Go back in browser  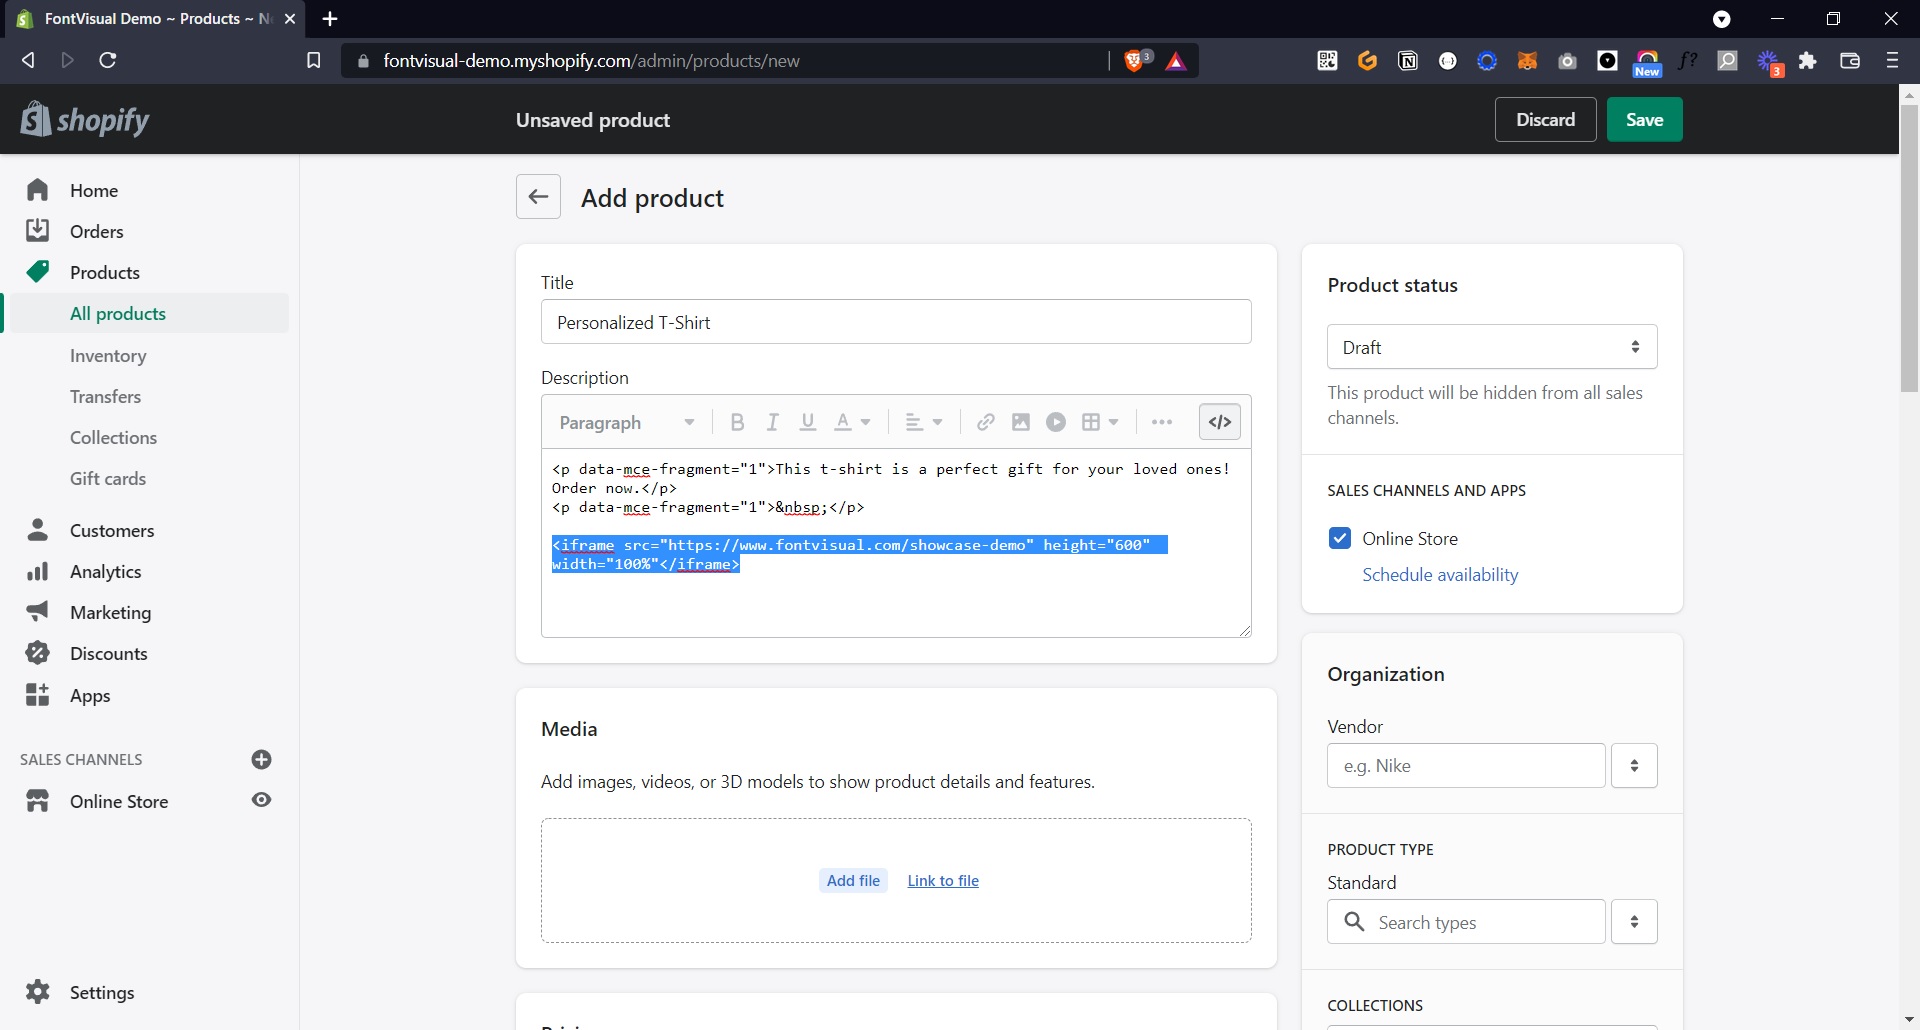click(28, 60)
